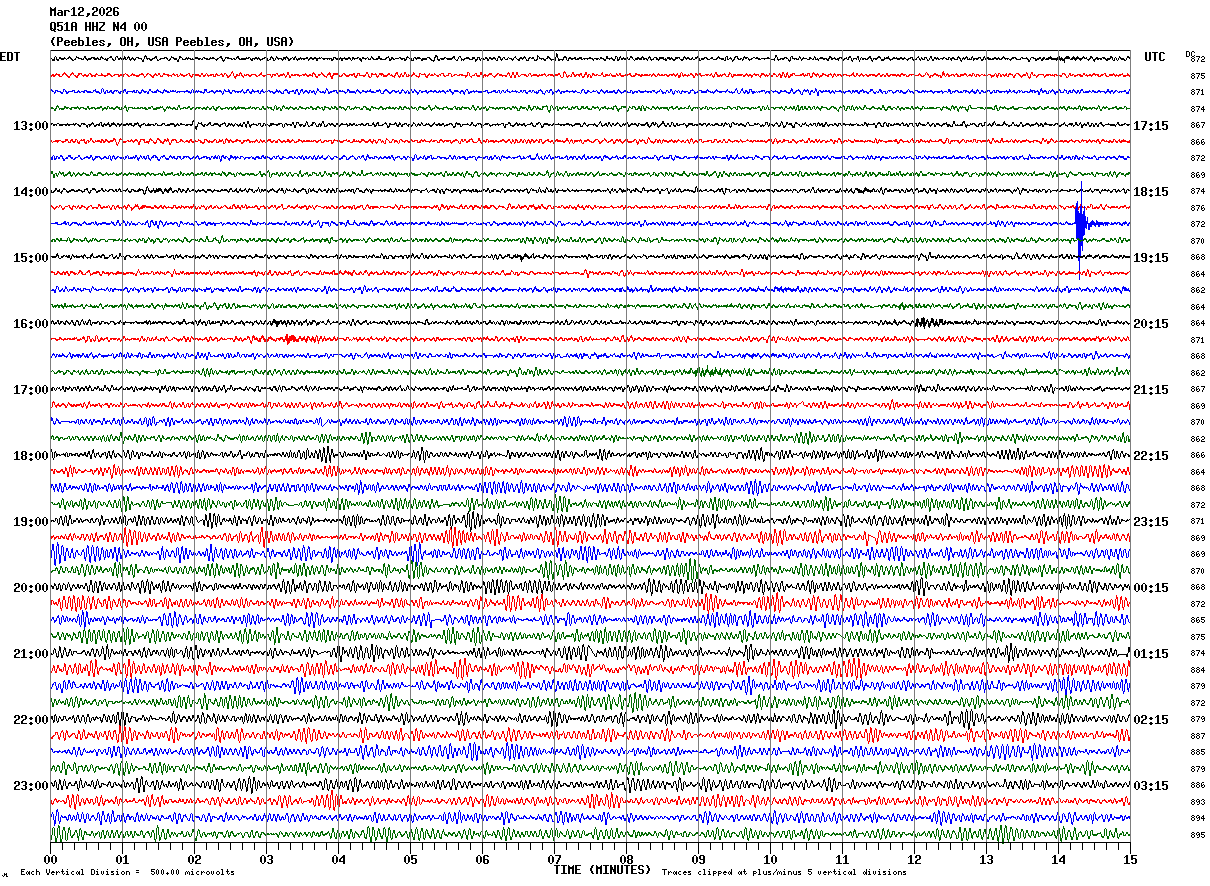Select the 17:00 EDT row label
This screenshot has height=886, width=1210.
30,390
